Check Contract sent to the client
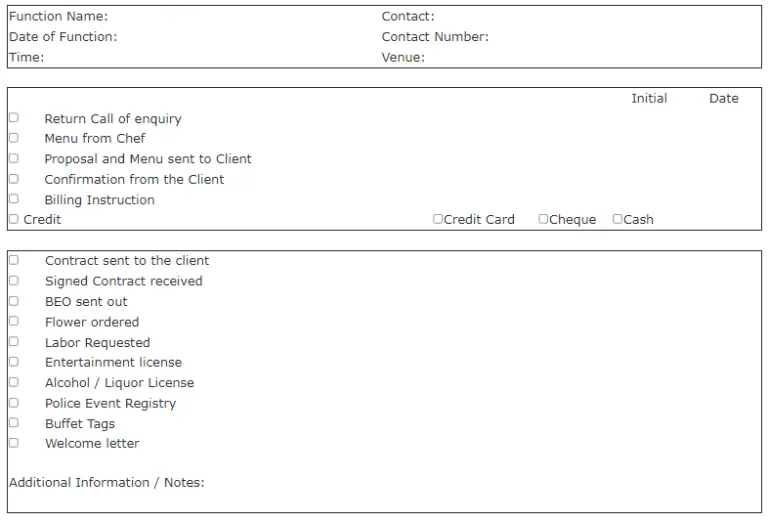768x522 pixels. pyautogui.click(x=14, y=260)
